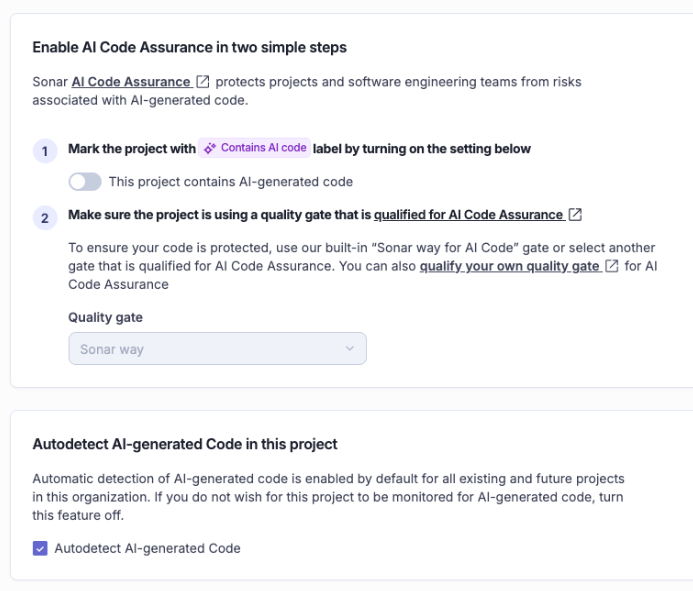Open 'qualified for AI Code Assurance' link

[468, 215]
